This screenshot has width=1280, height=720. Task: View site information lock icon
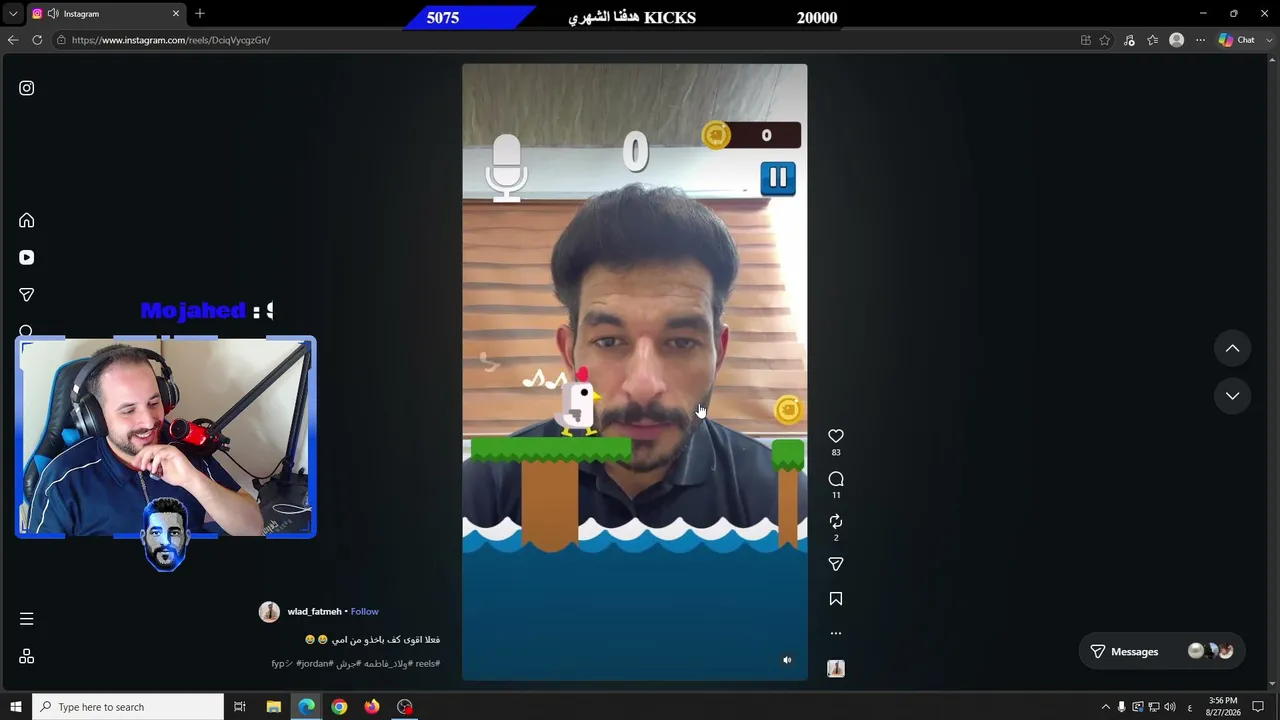tap(61, 40)
